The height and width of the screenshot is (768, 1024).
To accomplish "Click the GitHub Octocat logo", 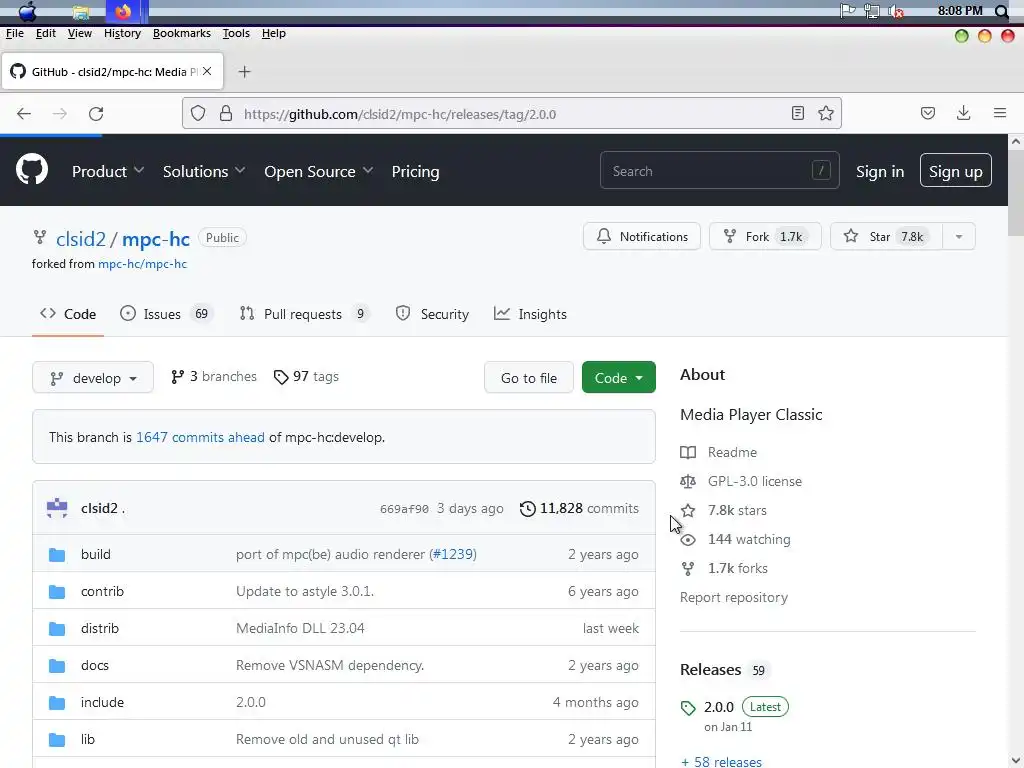I will pos(31,170).
